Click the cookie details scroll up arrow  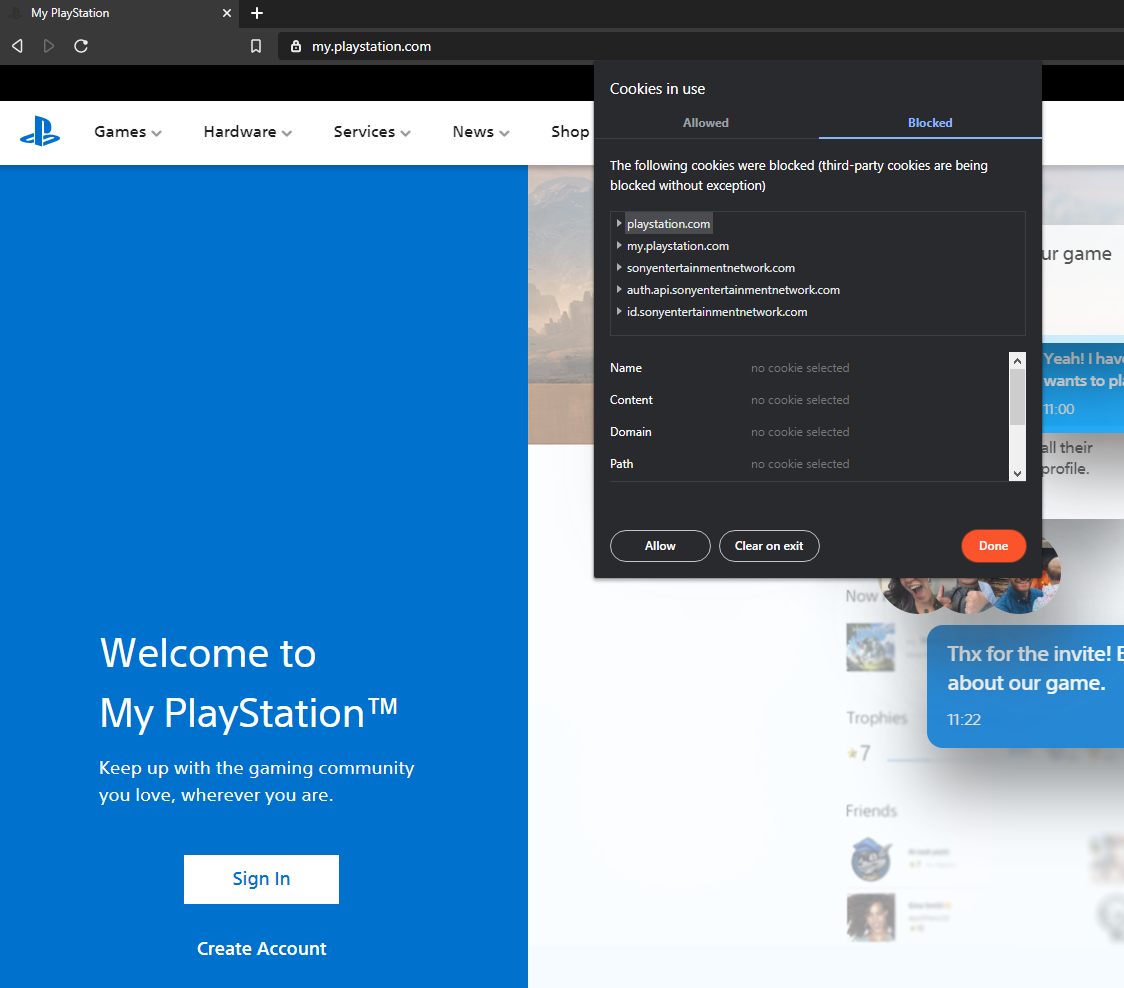[1017, 361]
